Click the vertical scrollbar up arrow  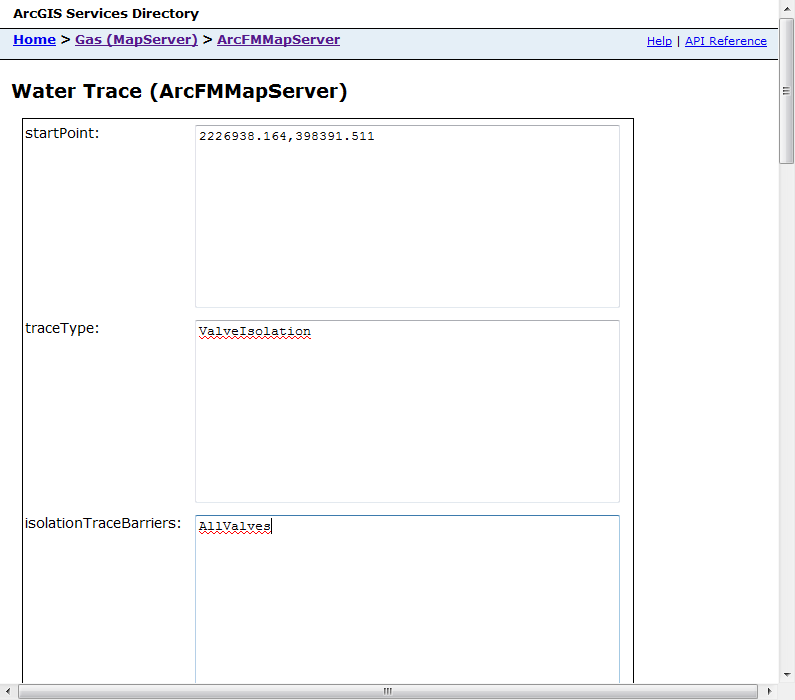(787, 9)
